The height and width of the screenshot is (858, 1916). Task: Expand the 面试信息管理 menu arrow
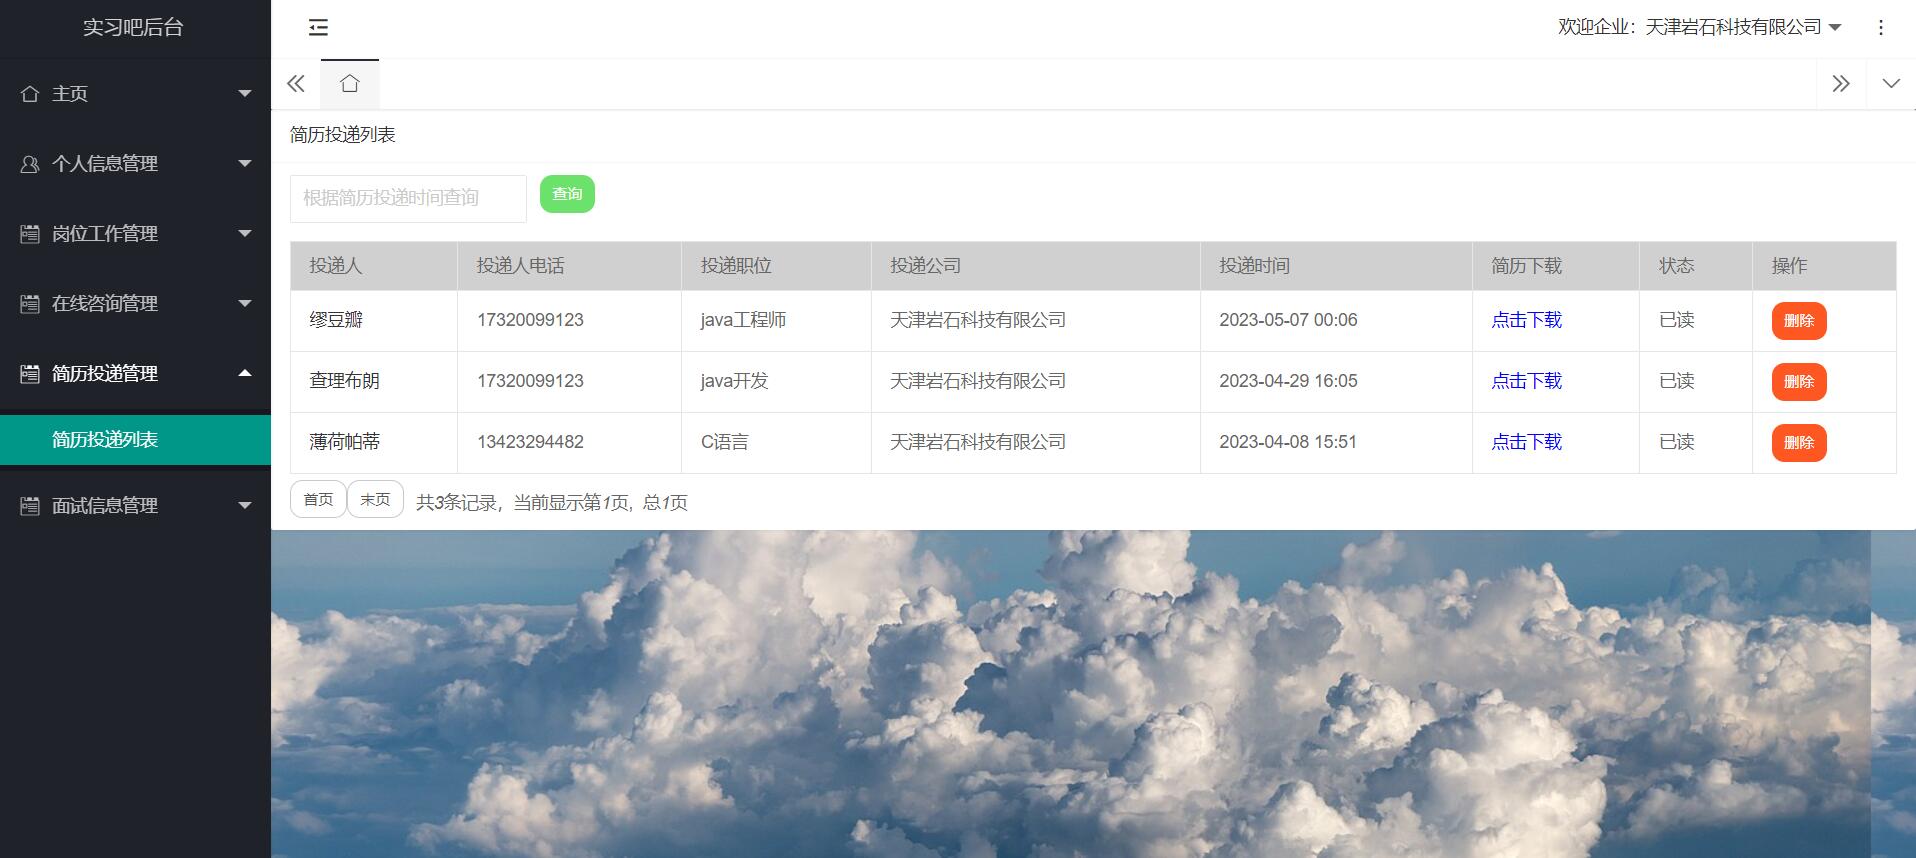pyautogui.click(x=245, y=505)
